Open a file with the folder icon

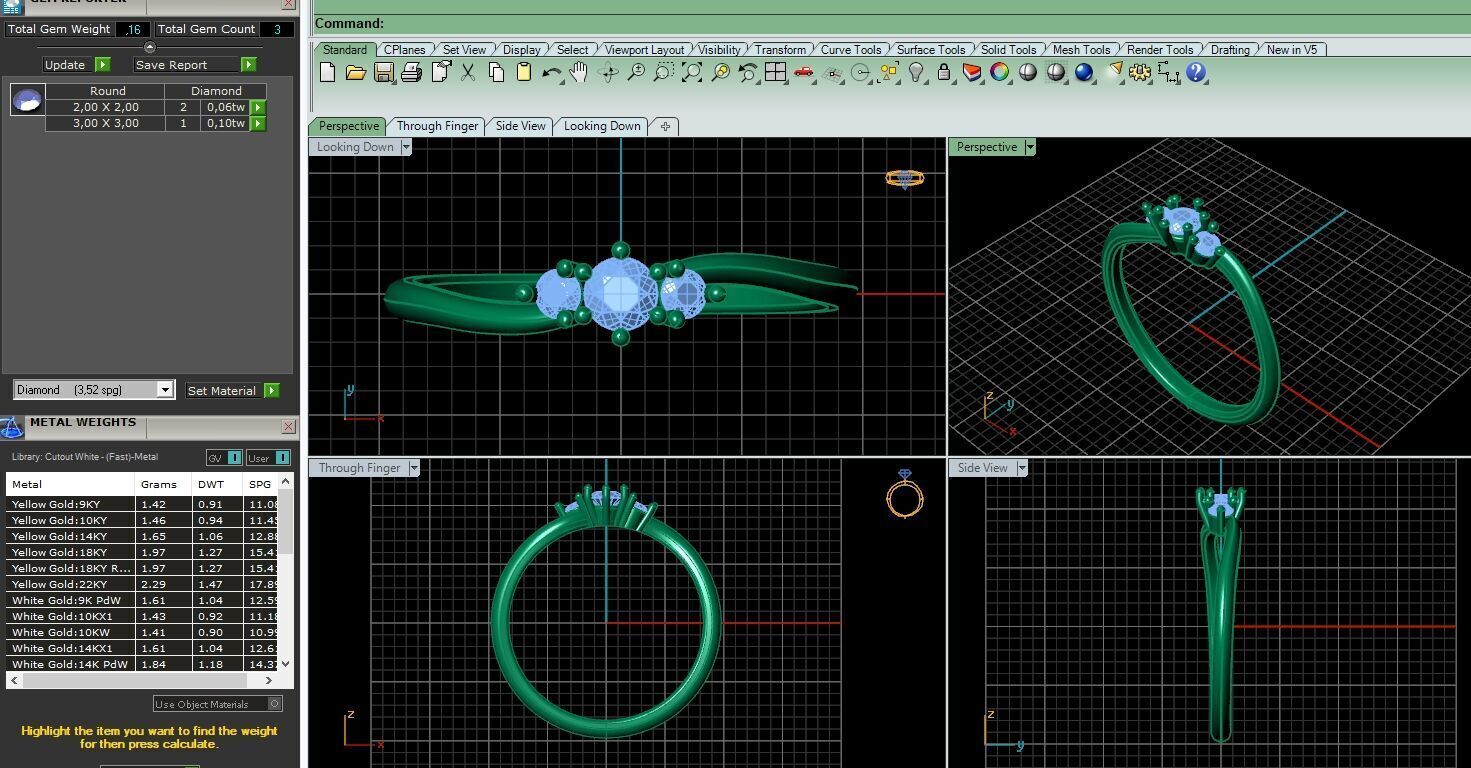[x=355, y=72]
